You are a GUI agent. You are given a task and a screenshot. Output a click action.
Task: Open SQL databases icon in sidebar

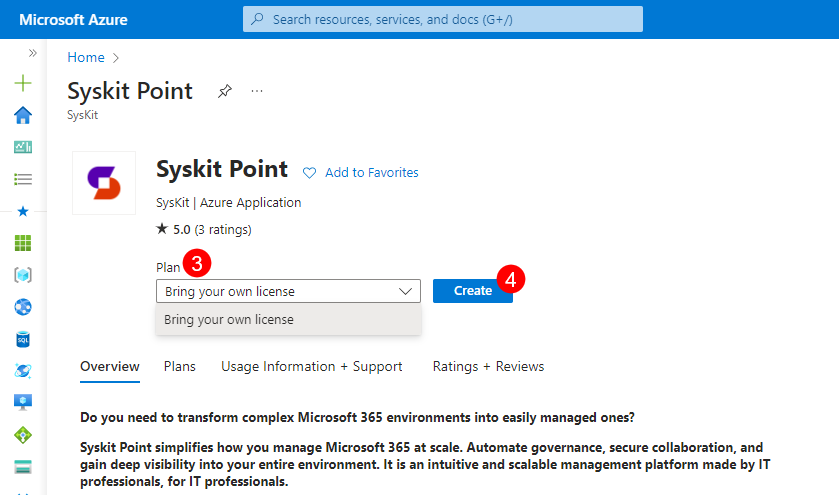click(23, 339)
